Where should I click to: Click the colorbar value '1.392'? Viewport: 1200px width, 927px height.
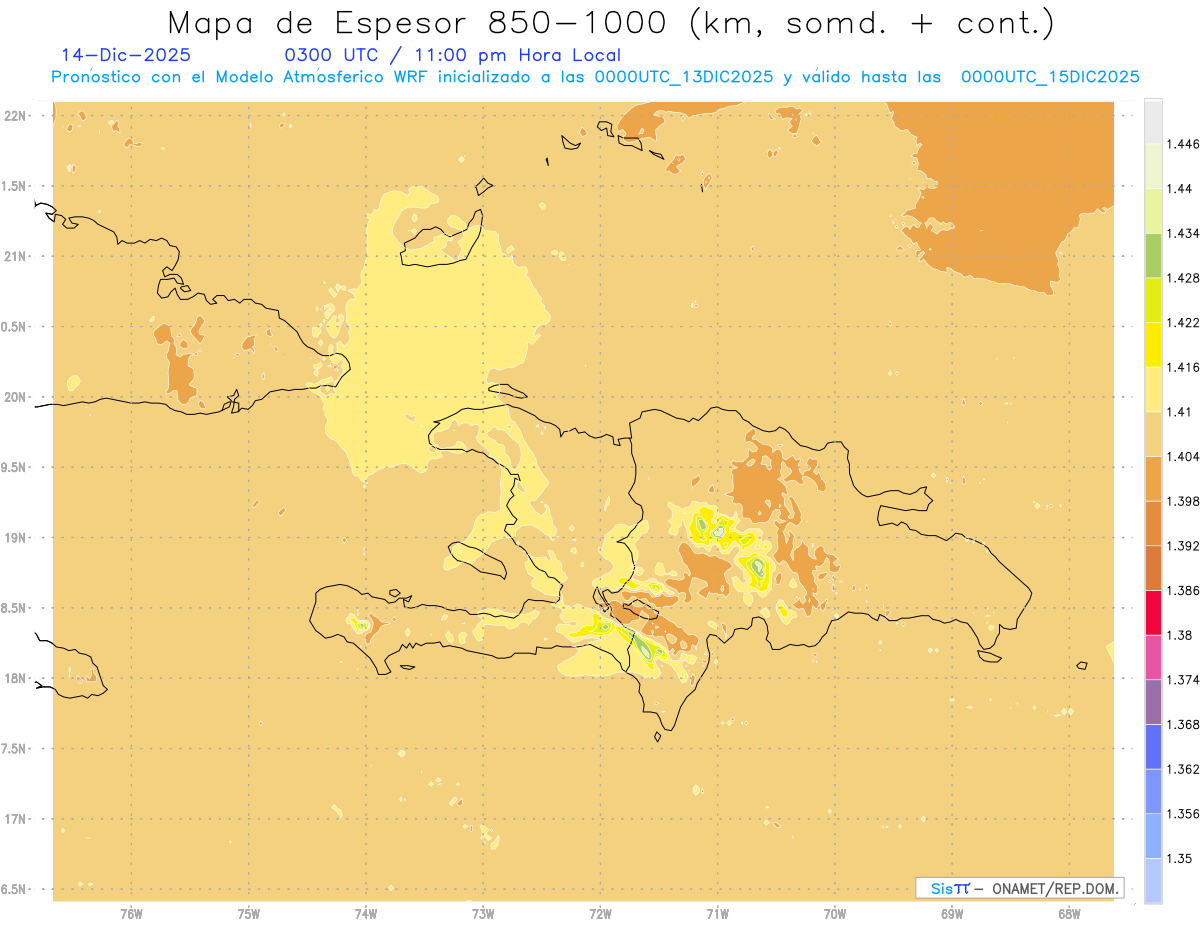(1185, 546)
